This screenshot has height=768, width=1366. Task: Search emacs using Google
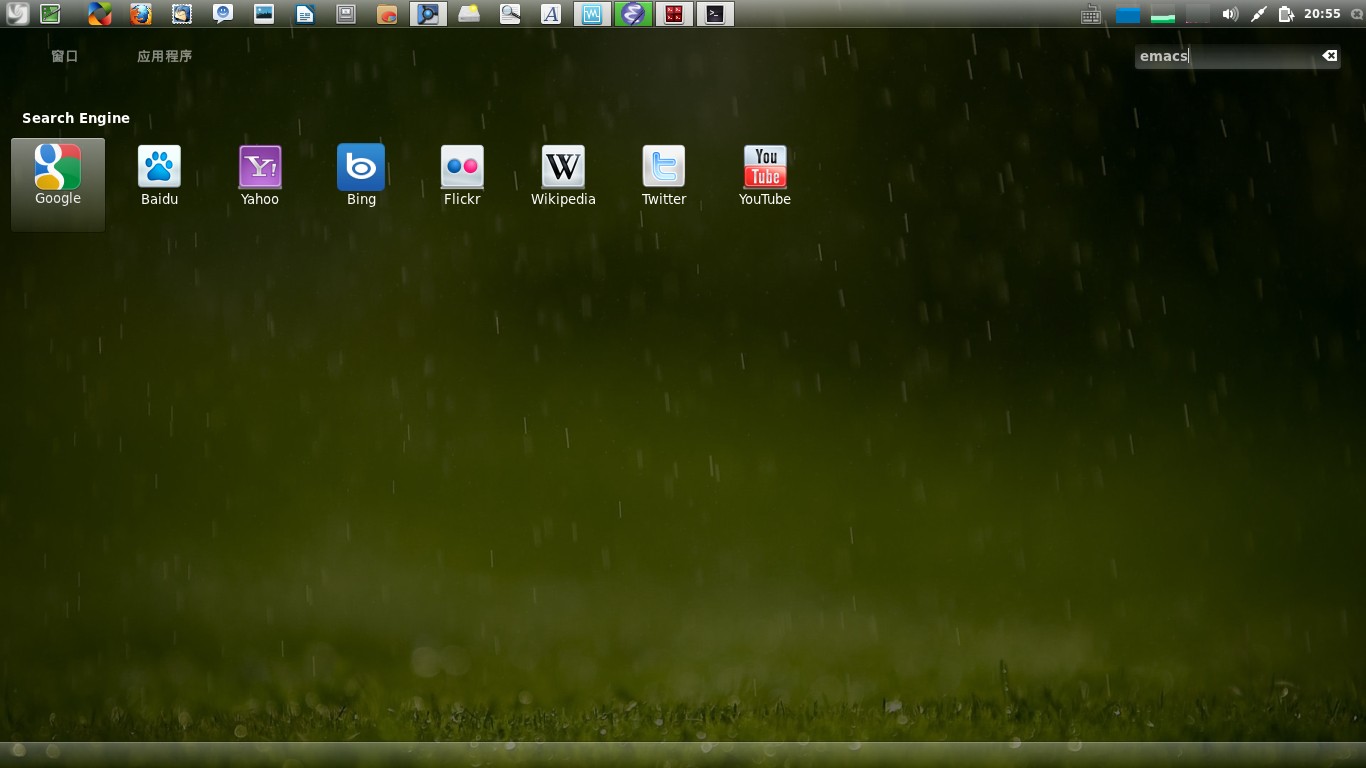tap(58, 185)
